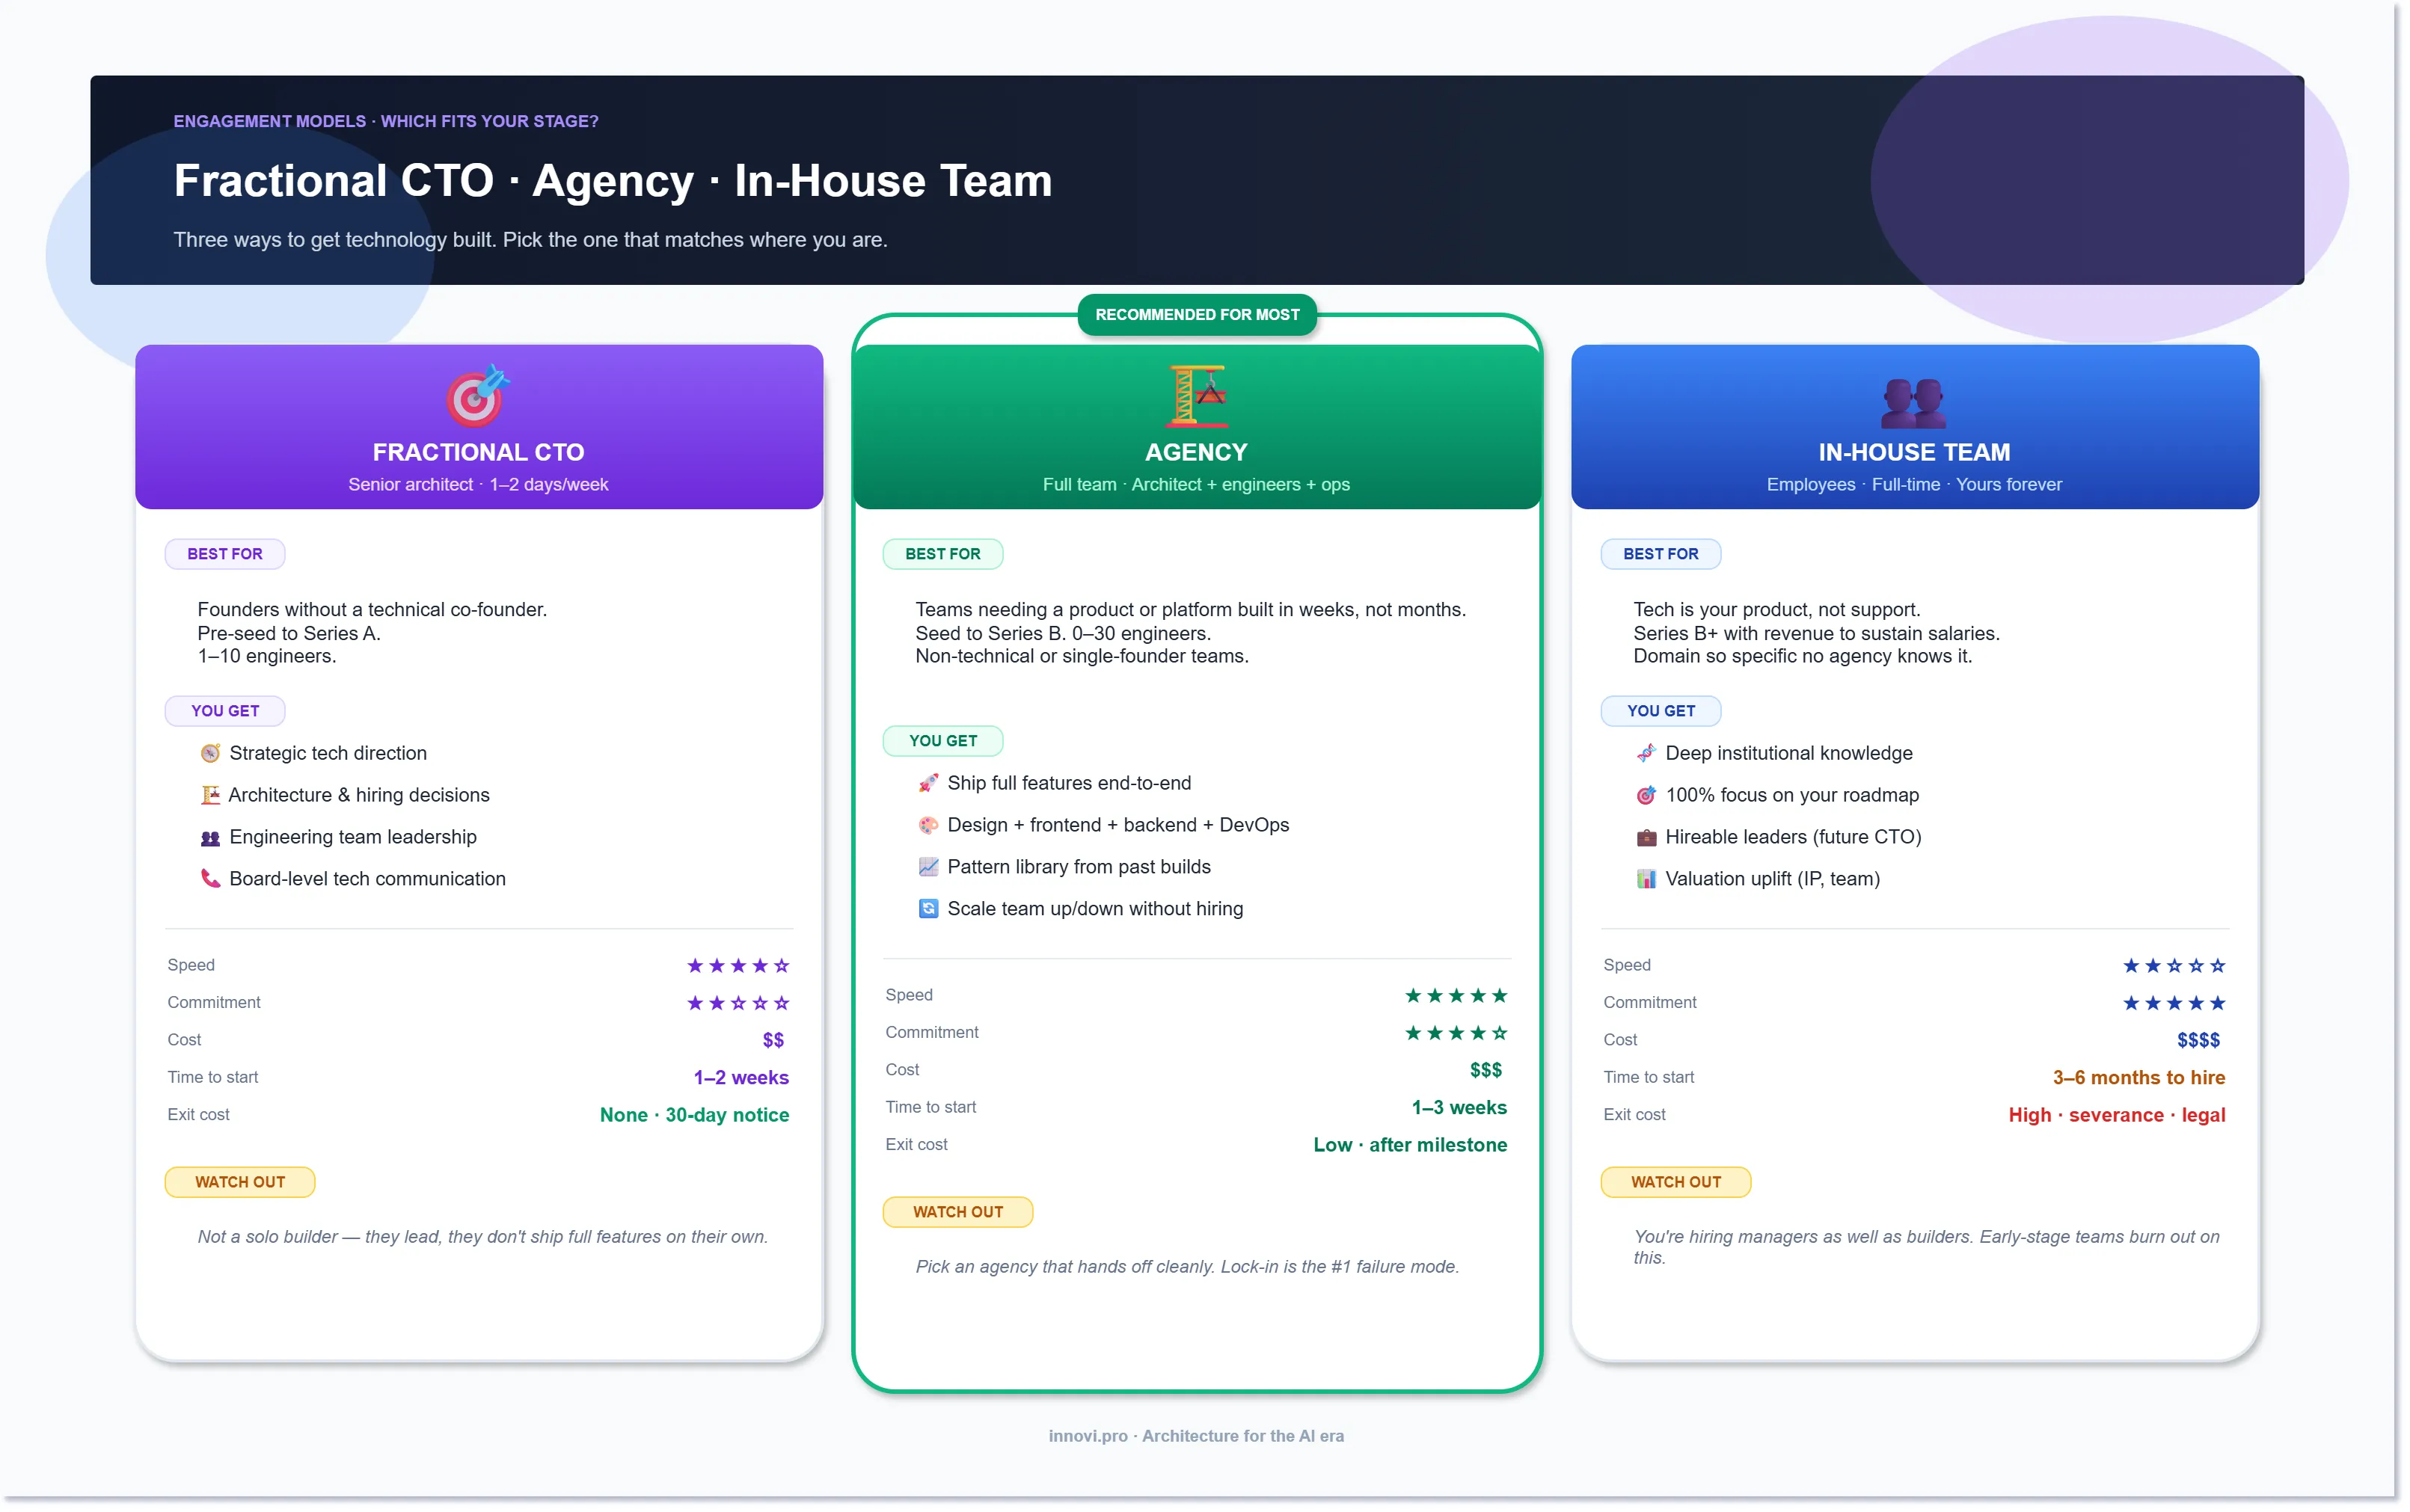The width and height of the screenshot is (2410, 1512).
Task: Expand the BEST FOR section on the Agency card
Action: tap(942, 553)
